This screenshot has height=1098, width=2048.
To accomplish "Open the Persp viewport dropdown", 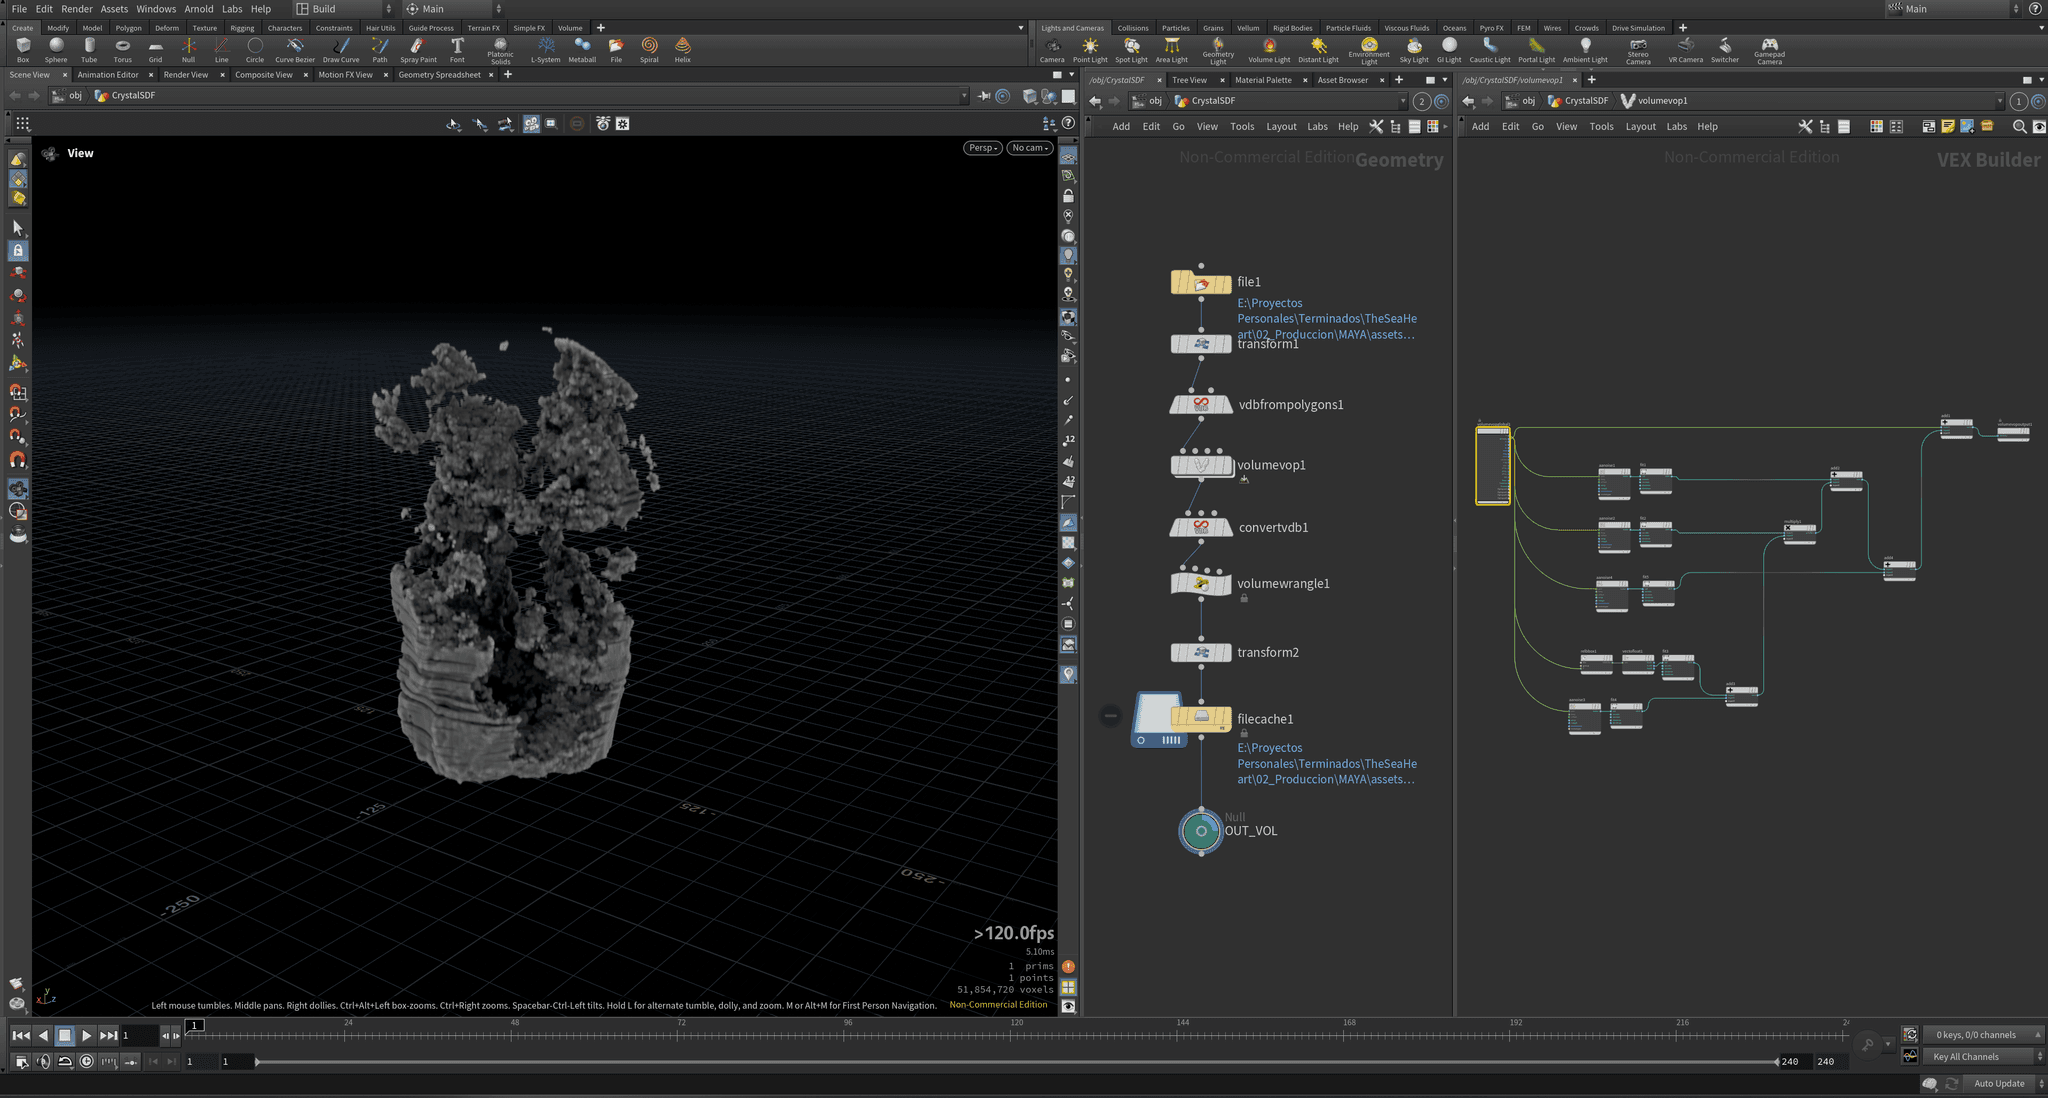I will (983, 148).
